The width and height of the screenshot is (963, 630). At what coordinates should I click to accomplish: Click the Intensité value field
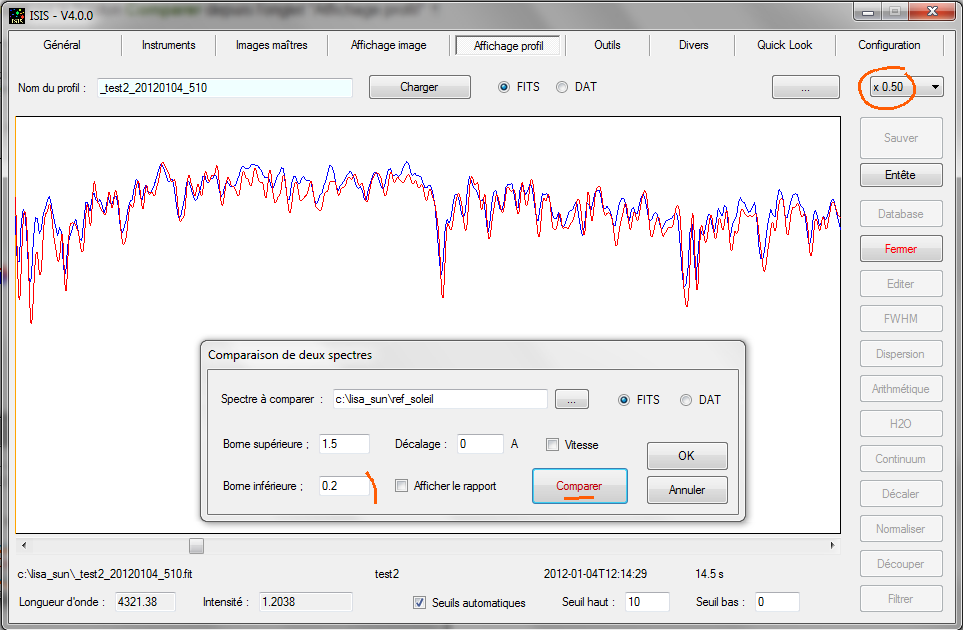(x=305, y=602)
